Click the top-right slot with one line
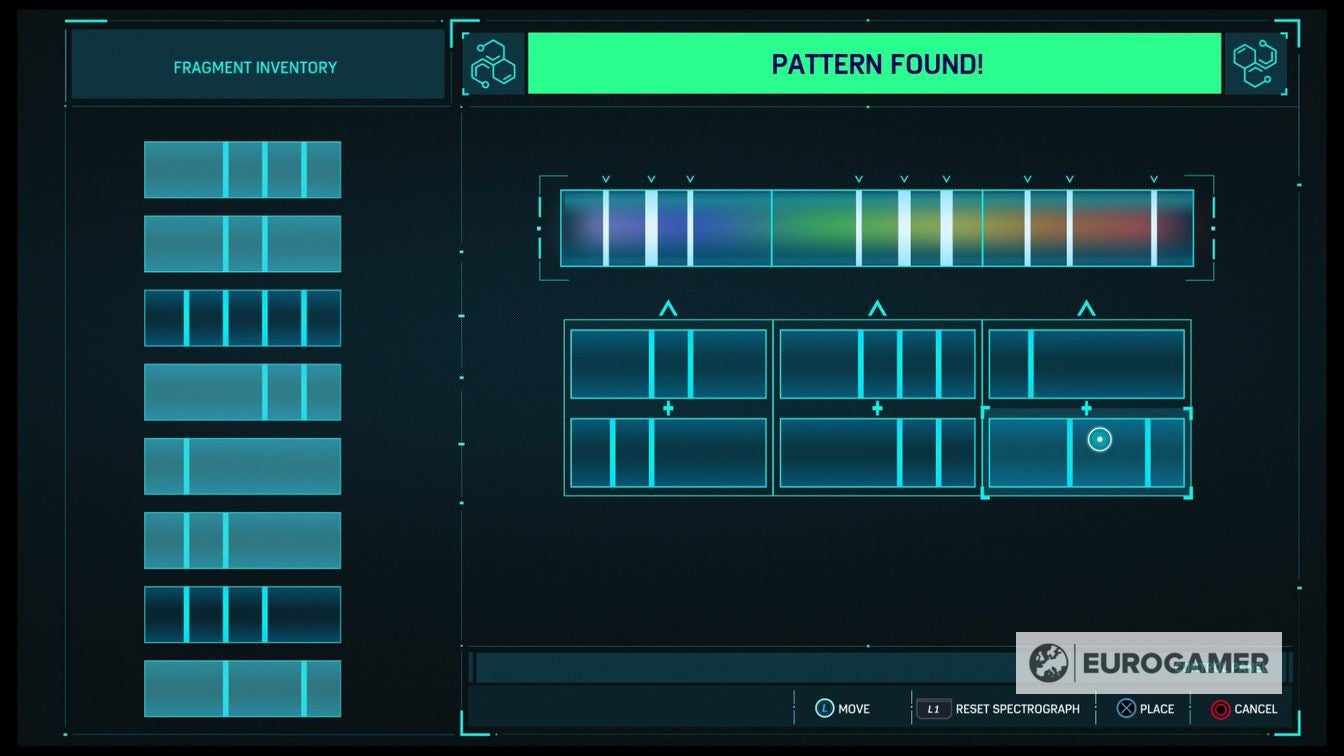Screen dimensions: 1344x756 click(x=1086, y=364)
